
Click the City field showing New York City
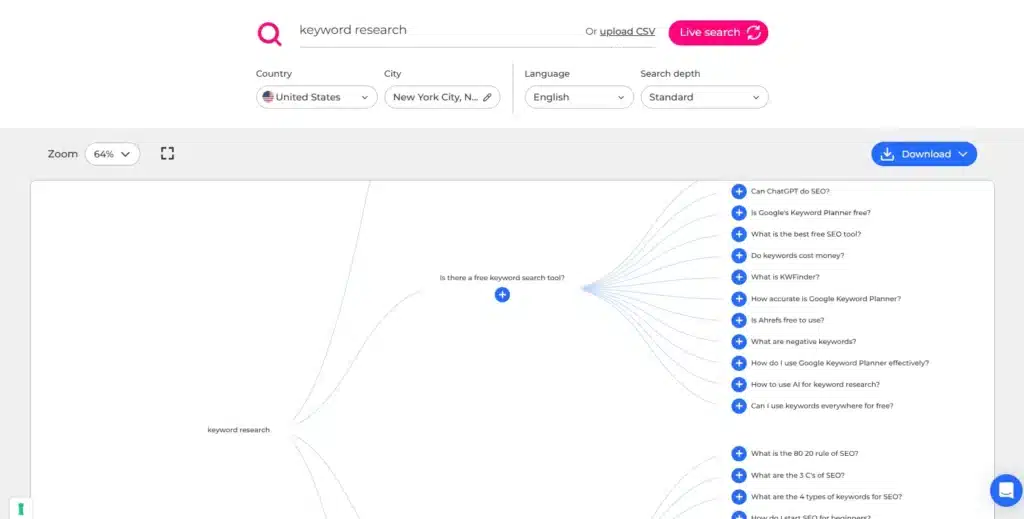pos(442,97)
